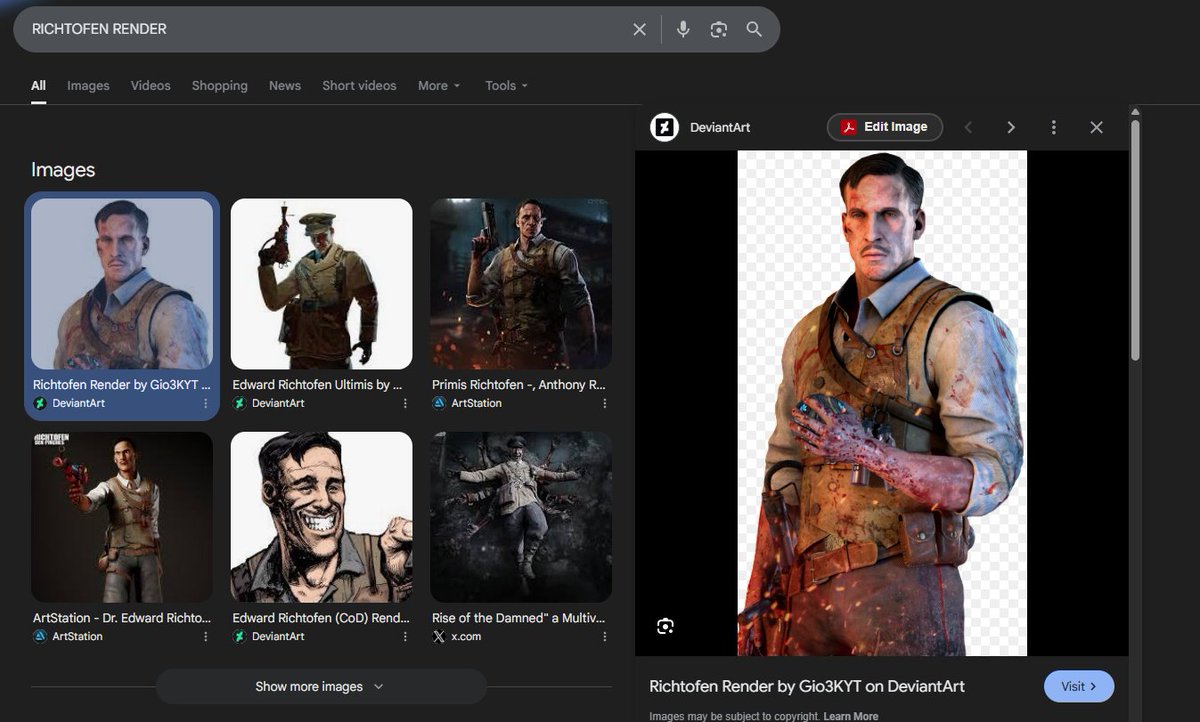The height and width of the screenshot is (722, 1200).
Task: Click DeviantArt source name in preview header
Action: click(720, 127)
